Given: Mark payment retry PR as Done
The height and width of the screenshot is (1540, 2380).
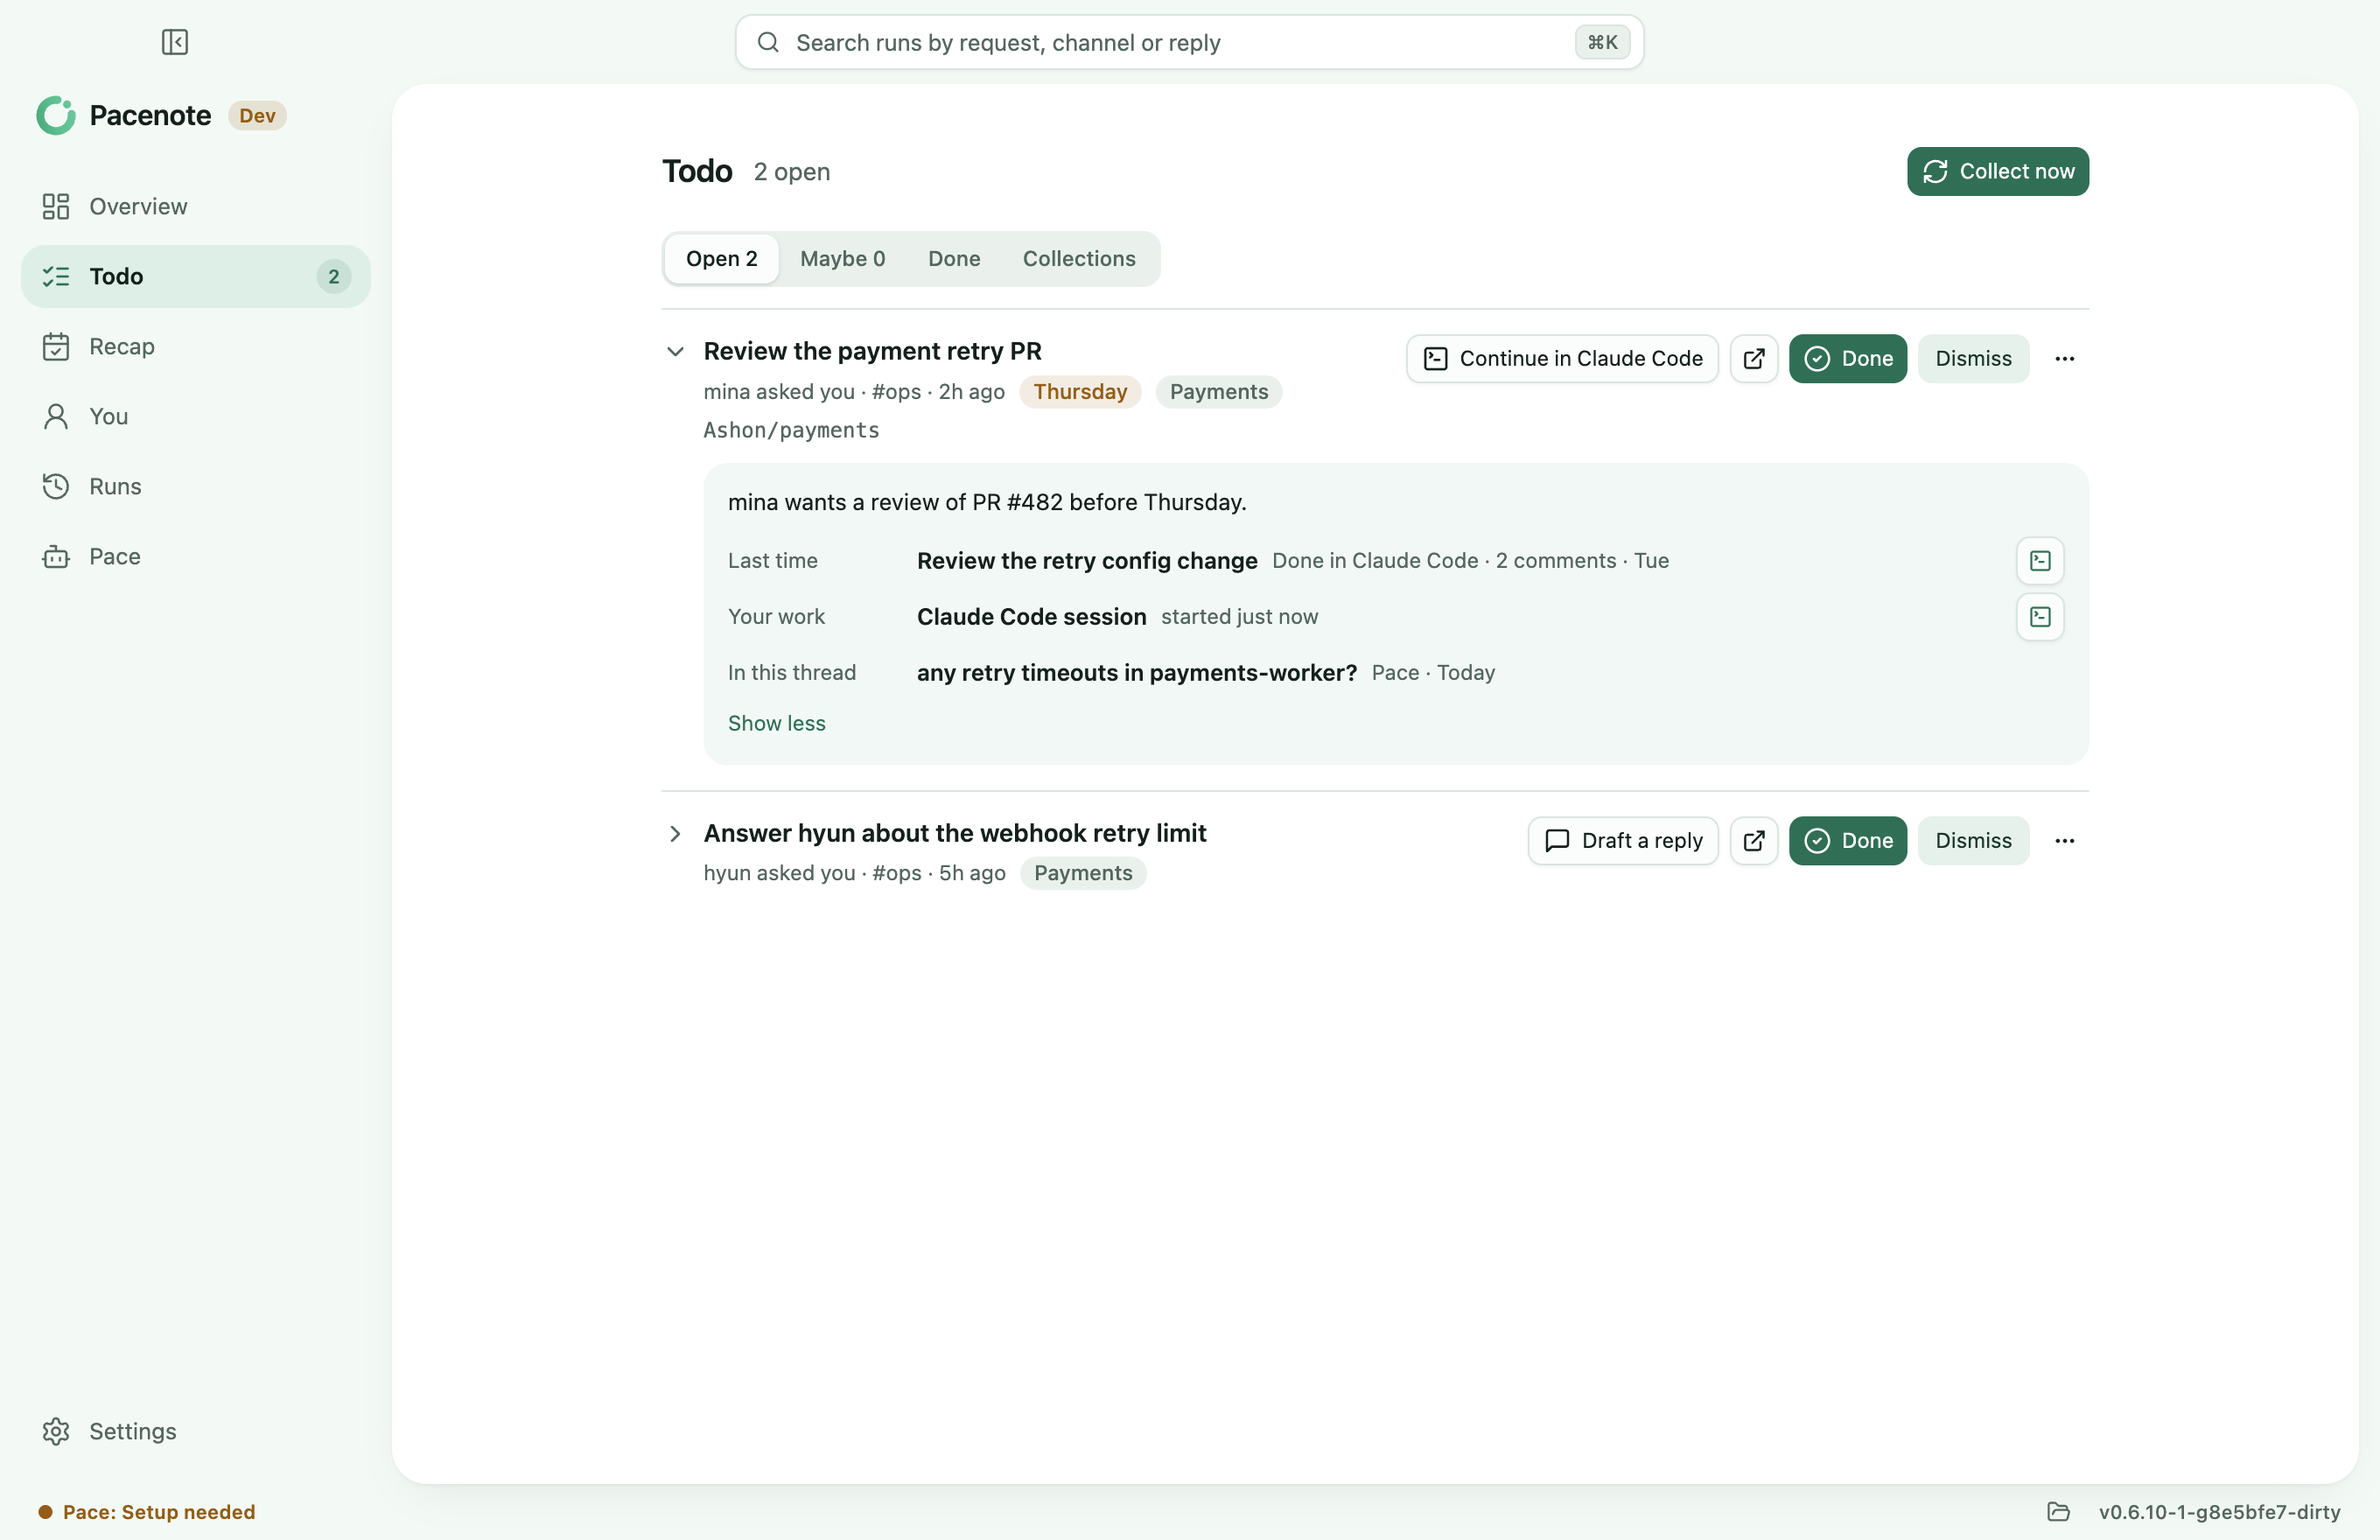Looking at the screenshot, I should (x=1847, y=359).
